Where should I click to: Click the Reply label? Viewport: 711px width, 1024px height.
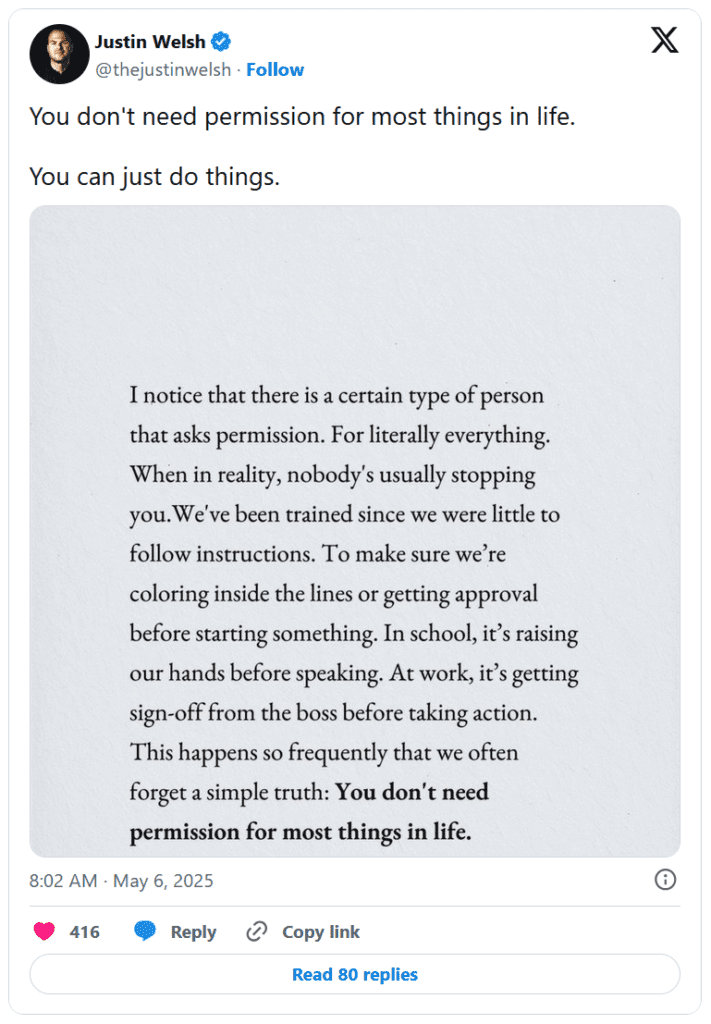193,932
